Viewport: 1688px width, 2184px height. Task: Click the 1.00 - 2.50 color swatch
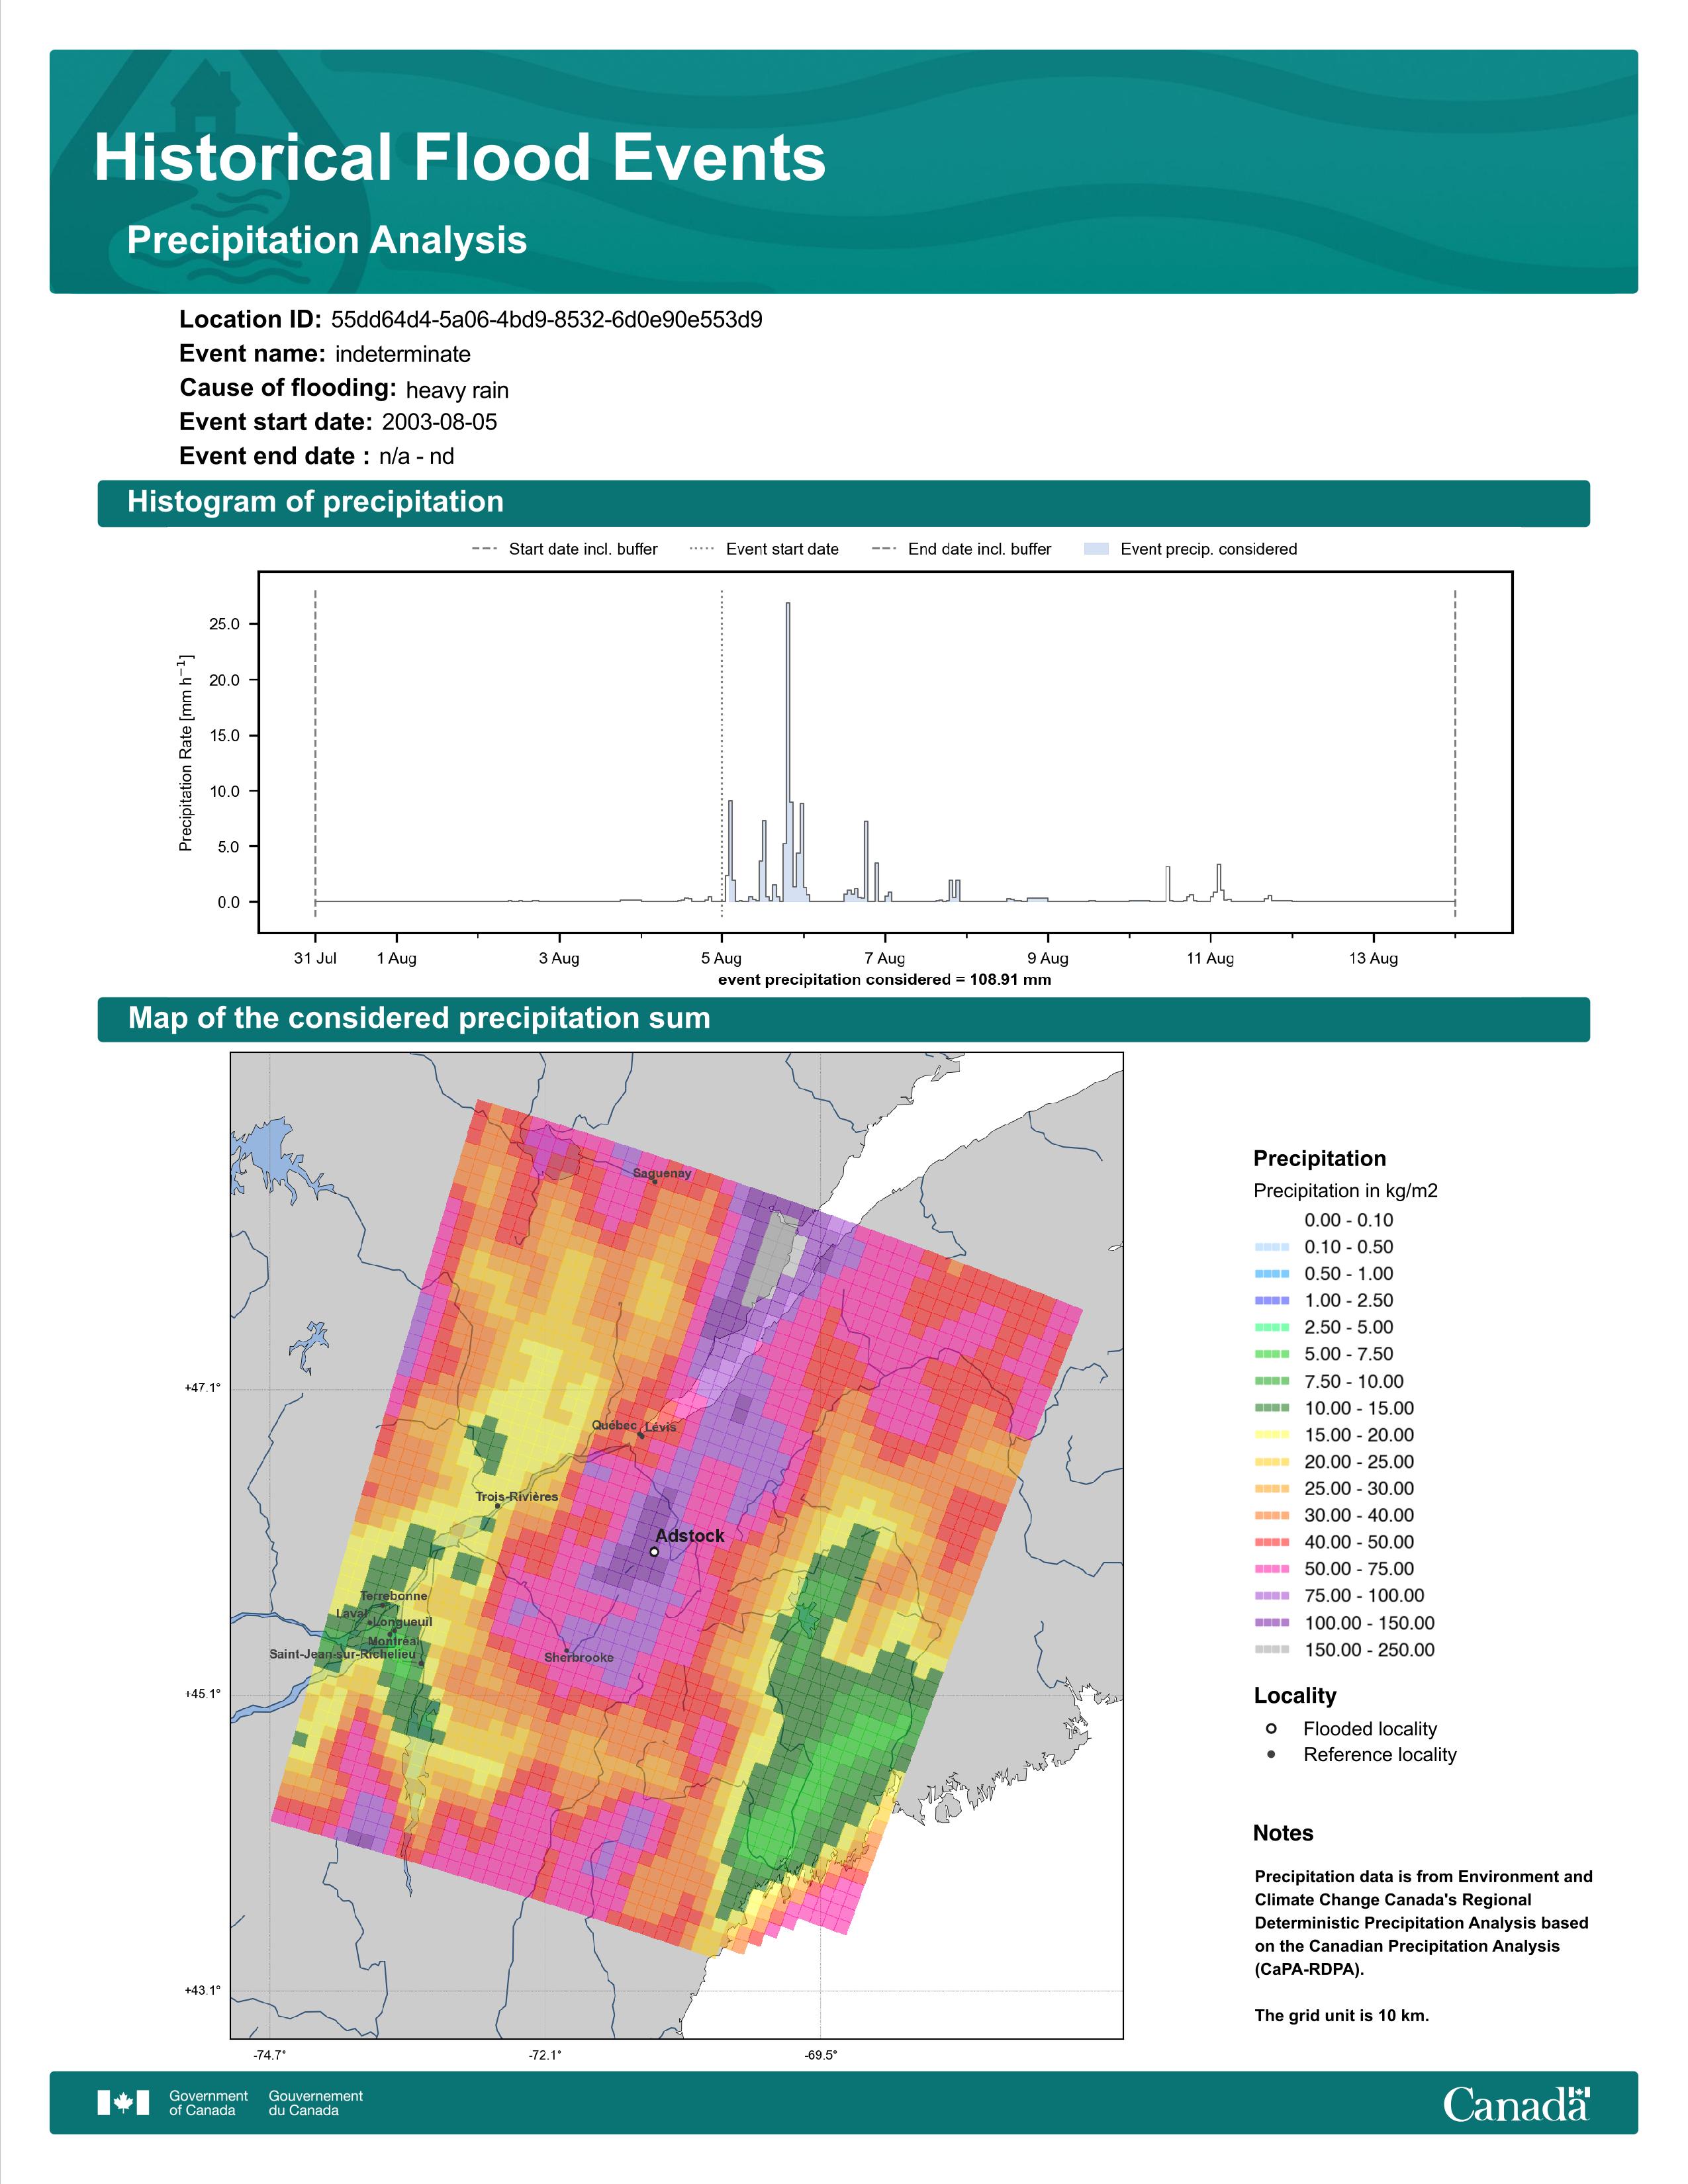tap(1272, 1301)
